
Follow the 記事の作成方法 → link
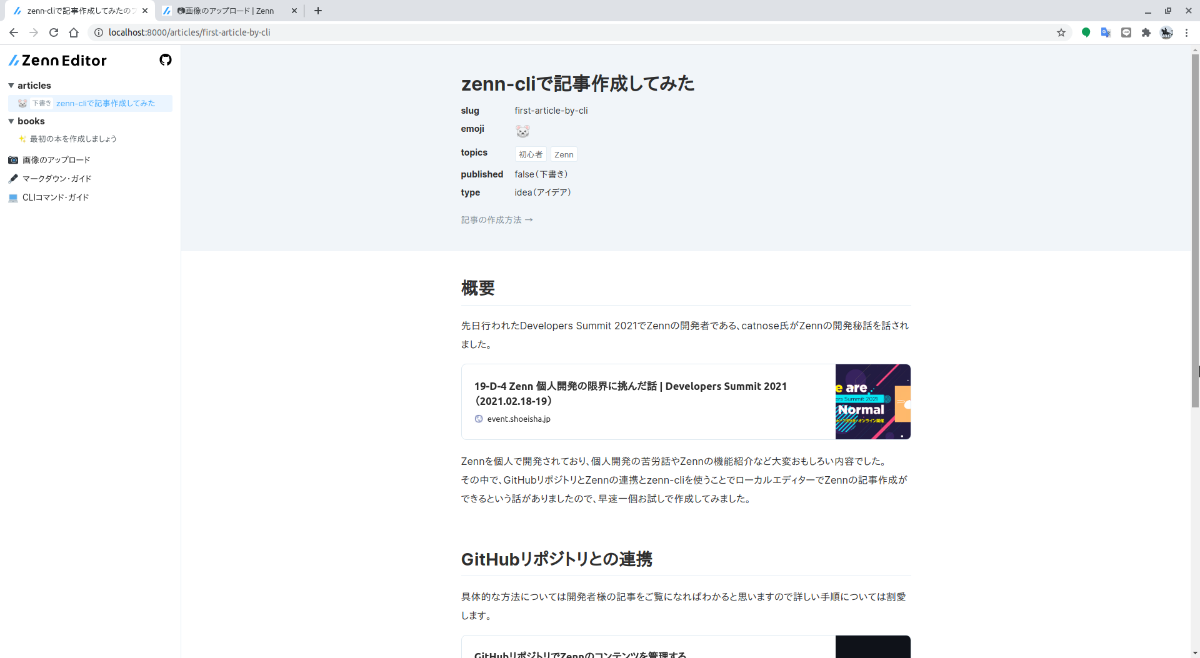(497, 220)
